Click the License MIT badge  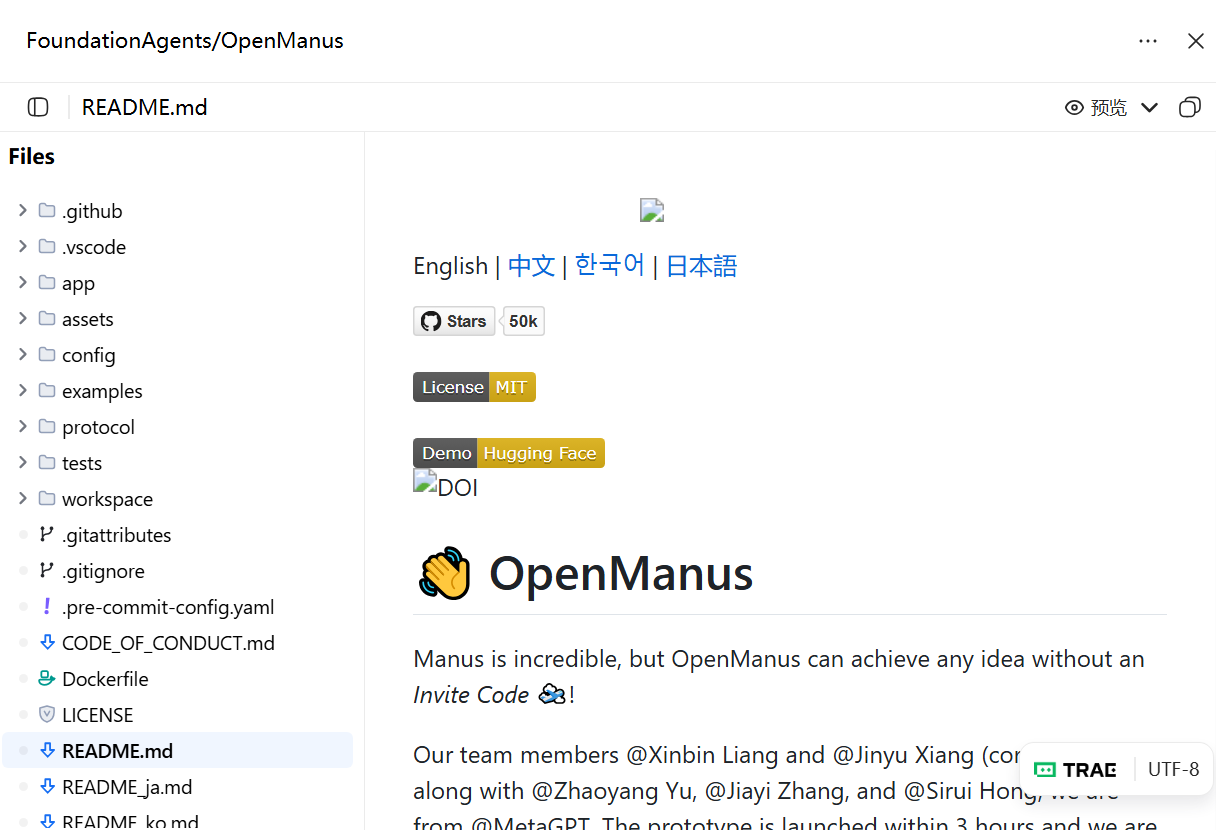pyautogui.click(x=474, y=387)
